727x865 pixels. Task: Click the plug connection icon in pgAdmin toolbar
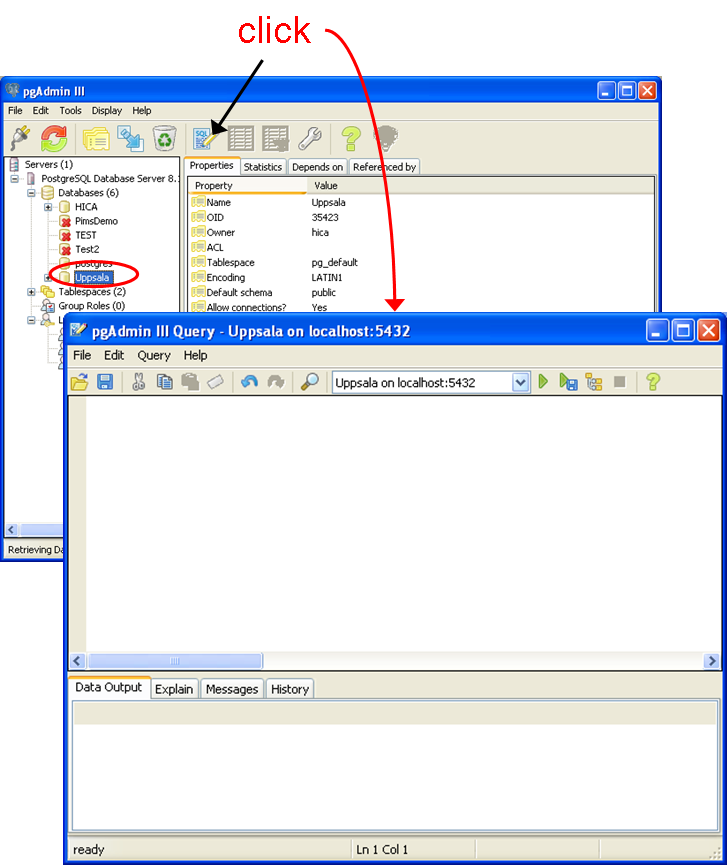click(x=20, y=138)
